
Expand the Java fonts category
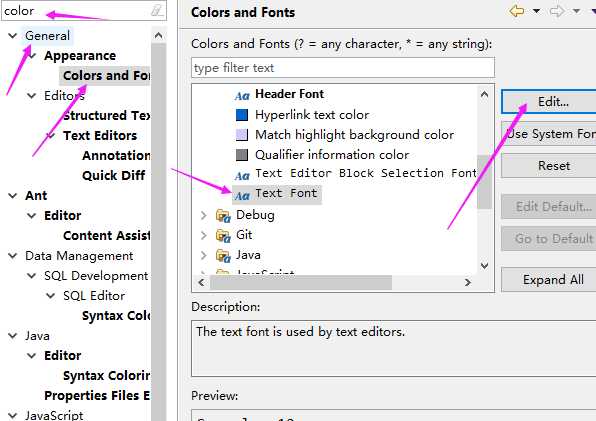204,255
